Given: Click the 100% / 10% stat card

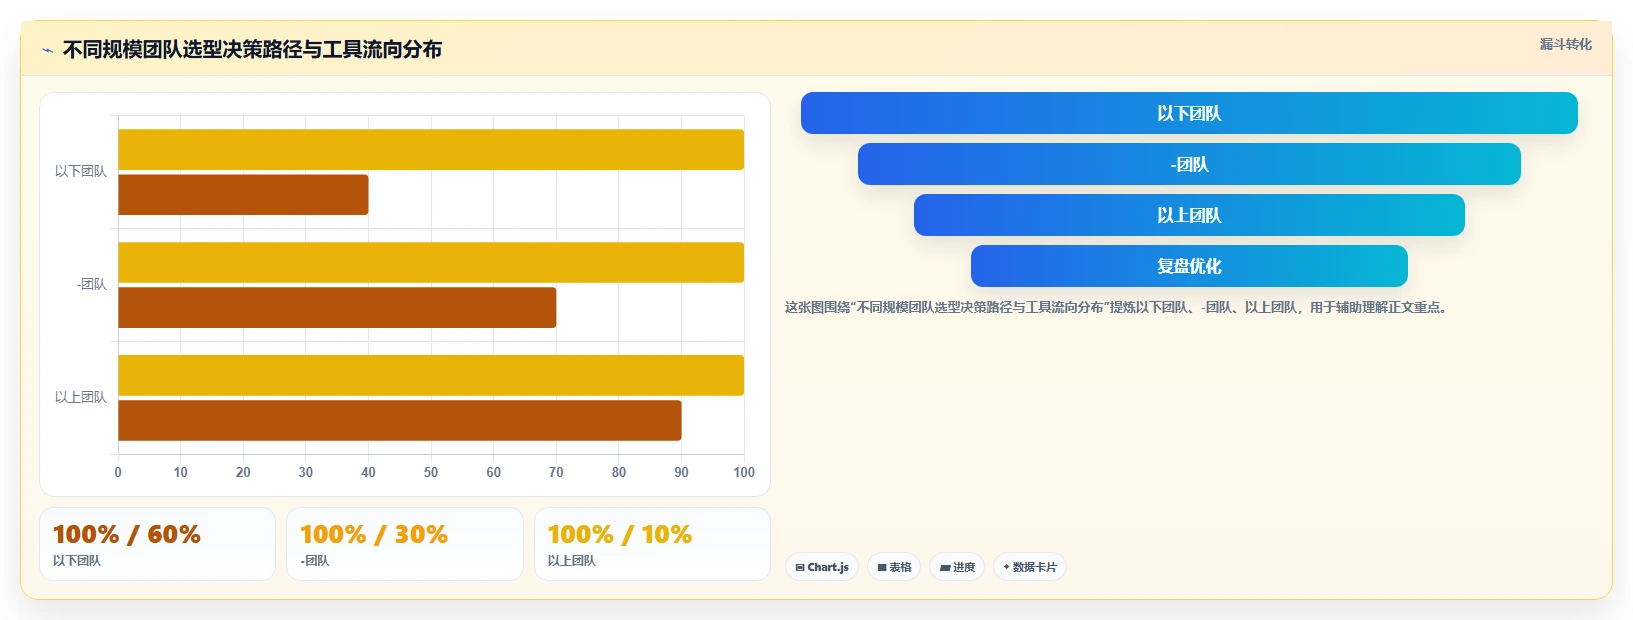Looking at the screenshot, I should 652,544.
